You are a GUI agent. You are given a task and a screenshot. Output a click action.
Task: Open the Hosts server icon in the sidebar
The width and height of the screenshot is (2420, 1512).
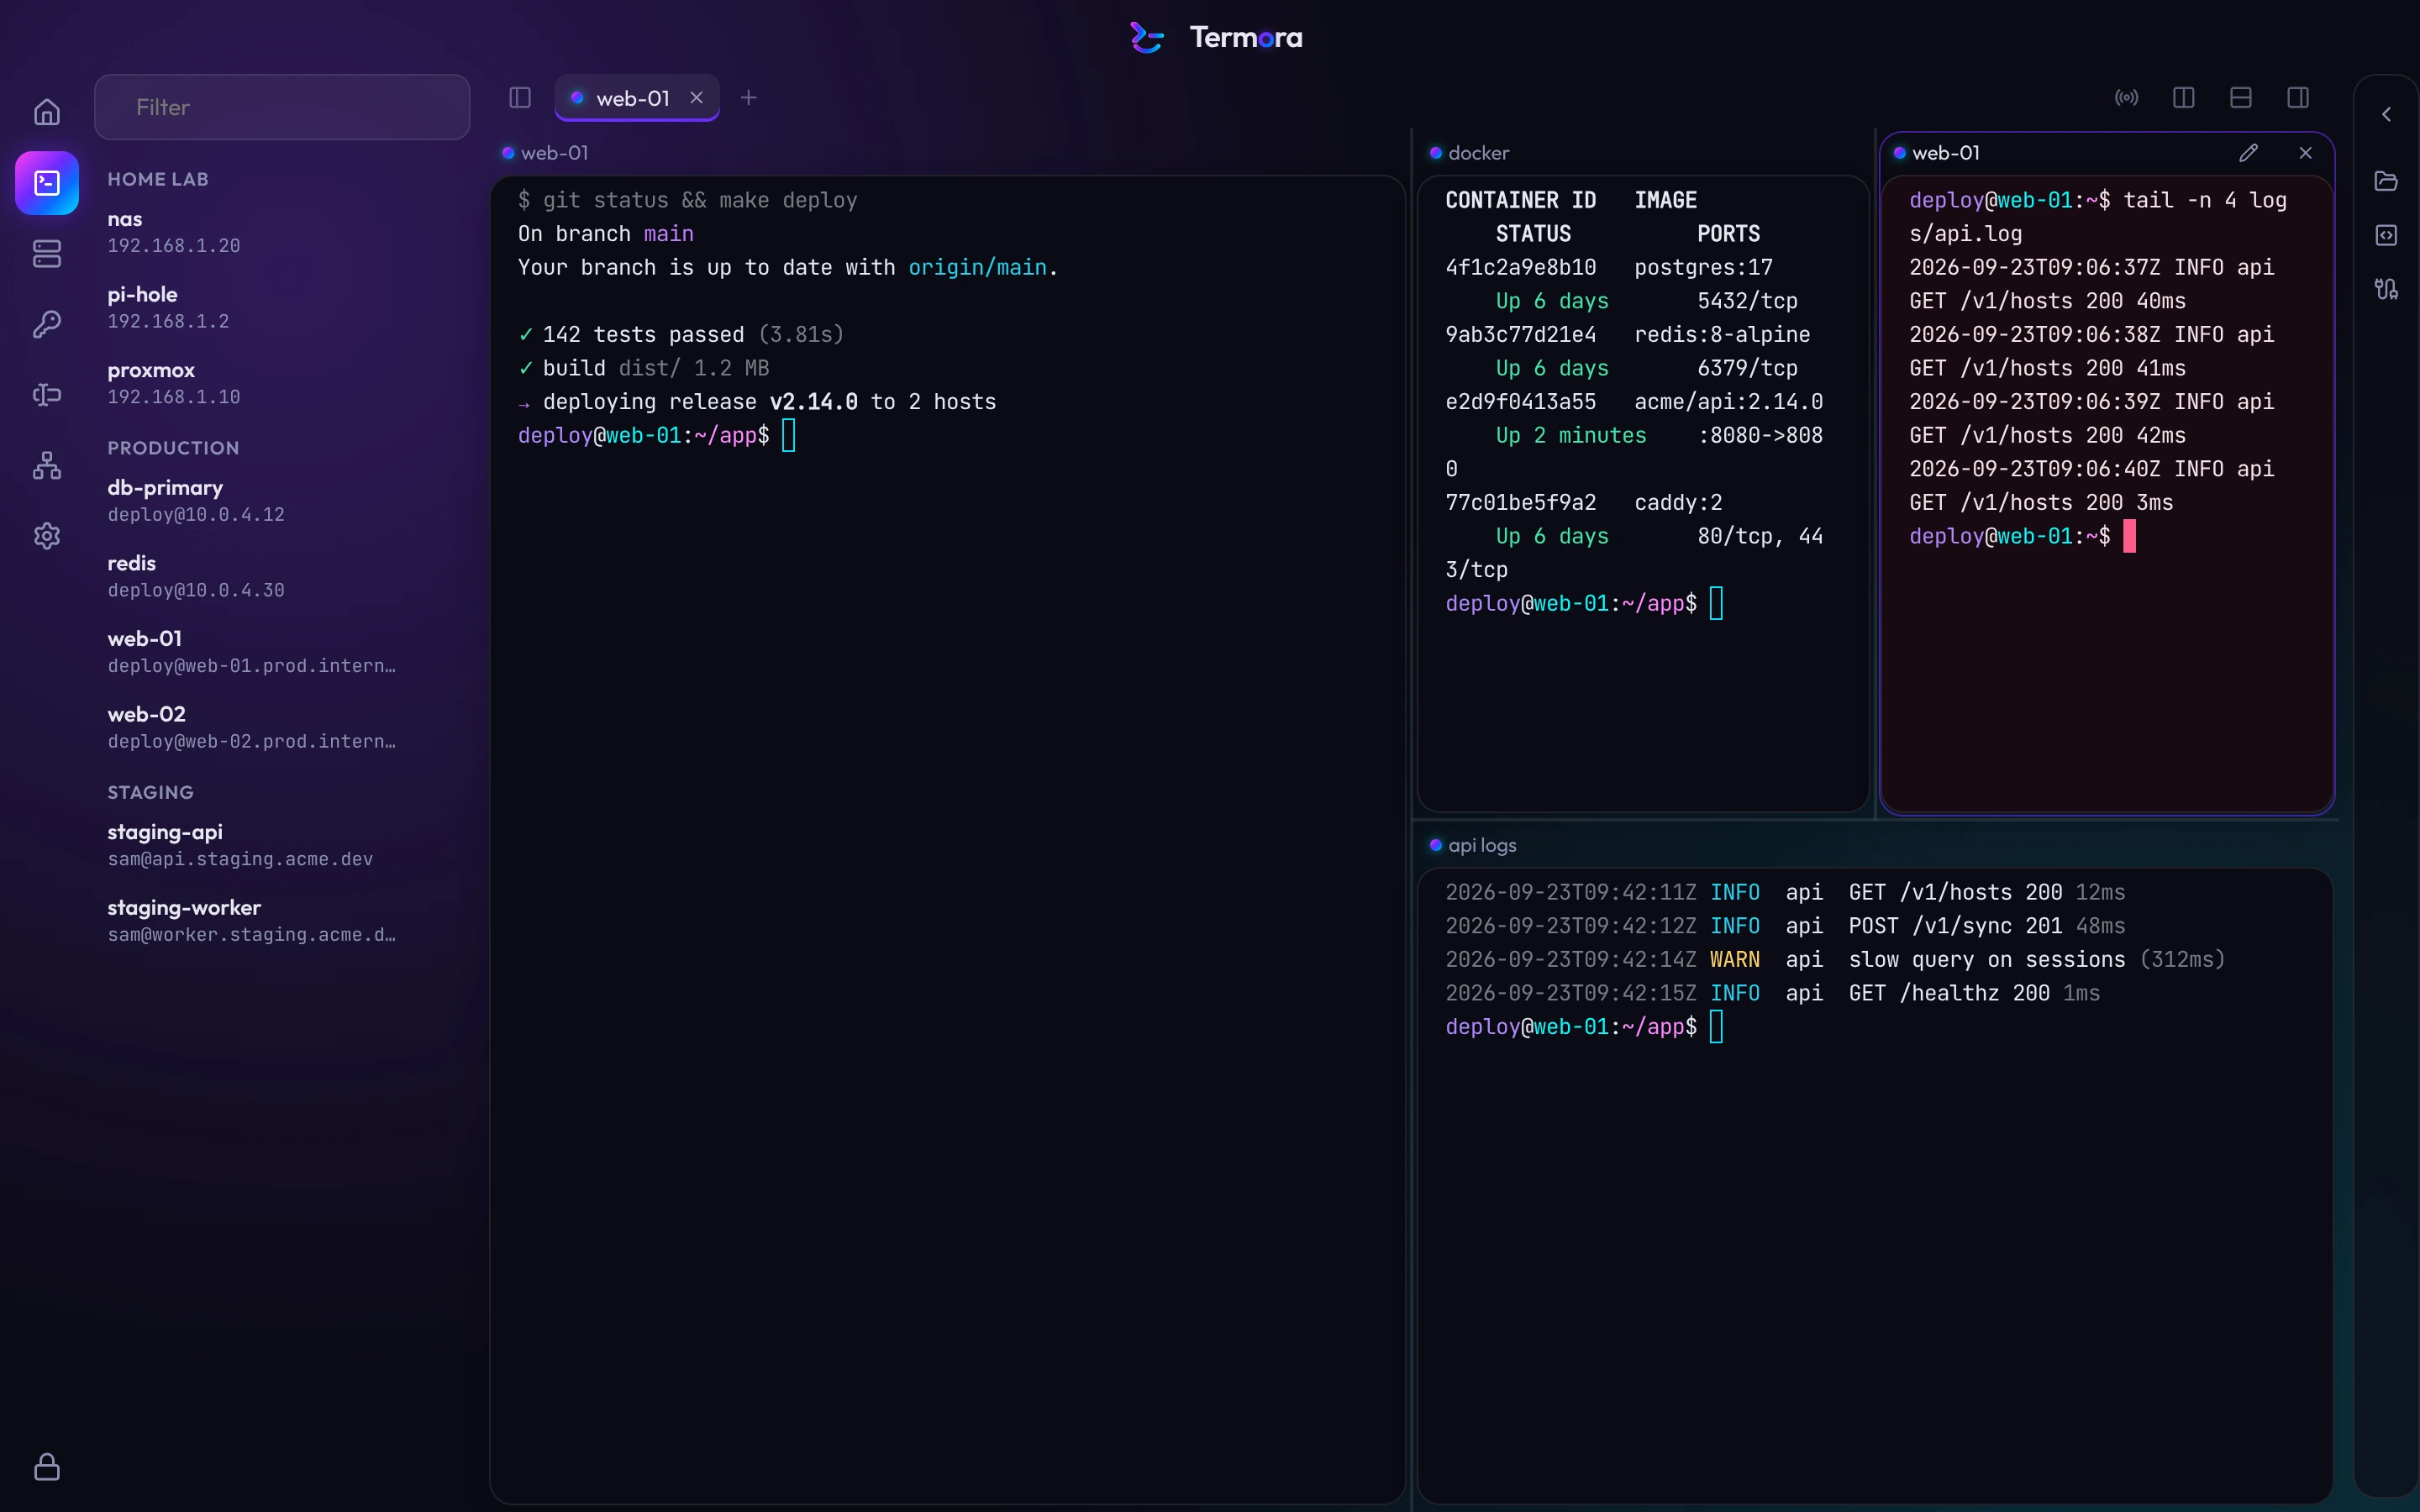pos(47,254)
